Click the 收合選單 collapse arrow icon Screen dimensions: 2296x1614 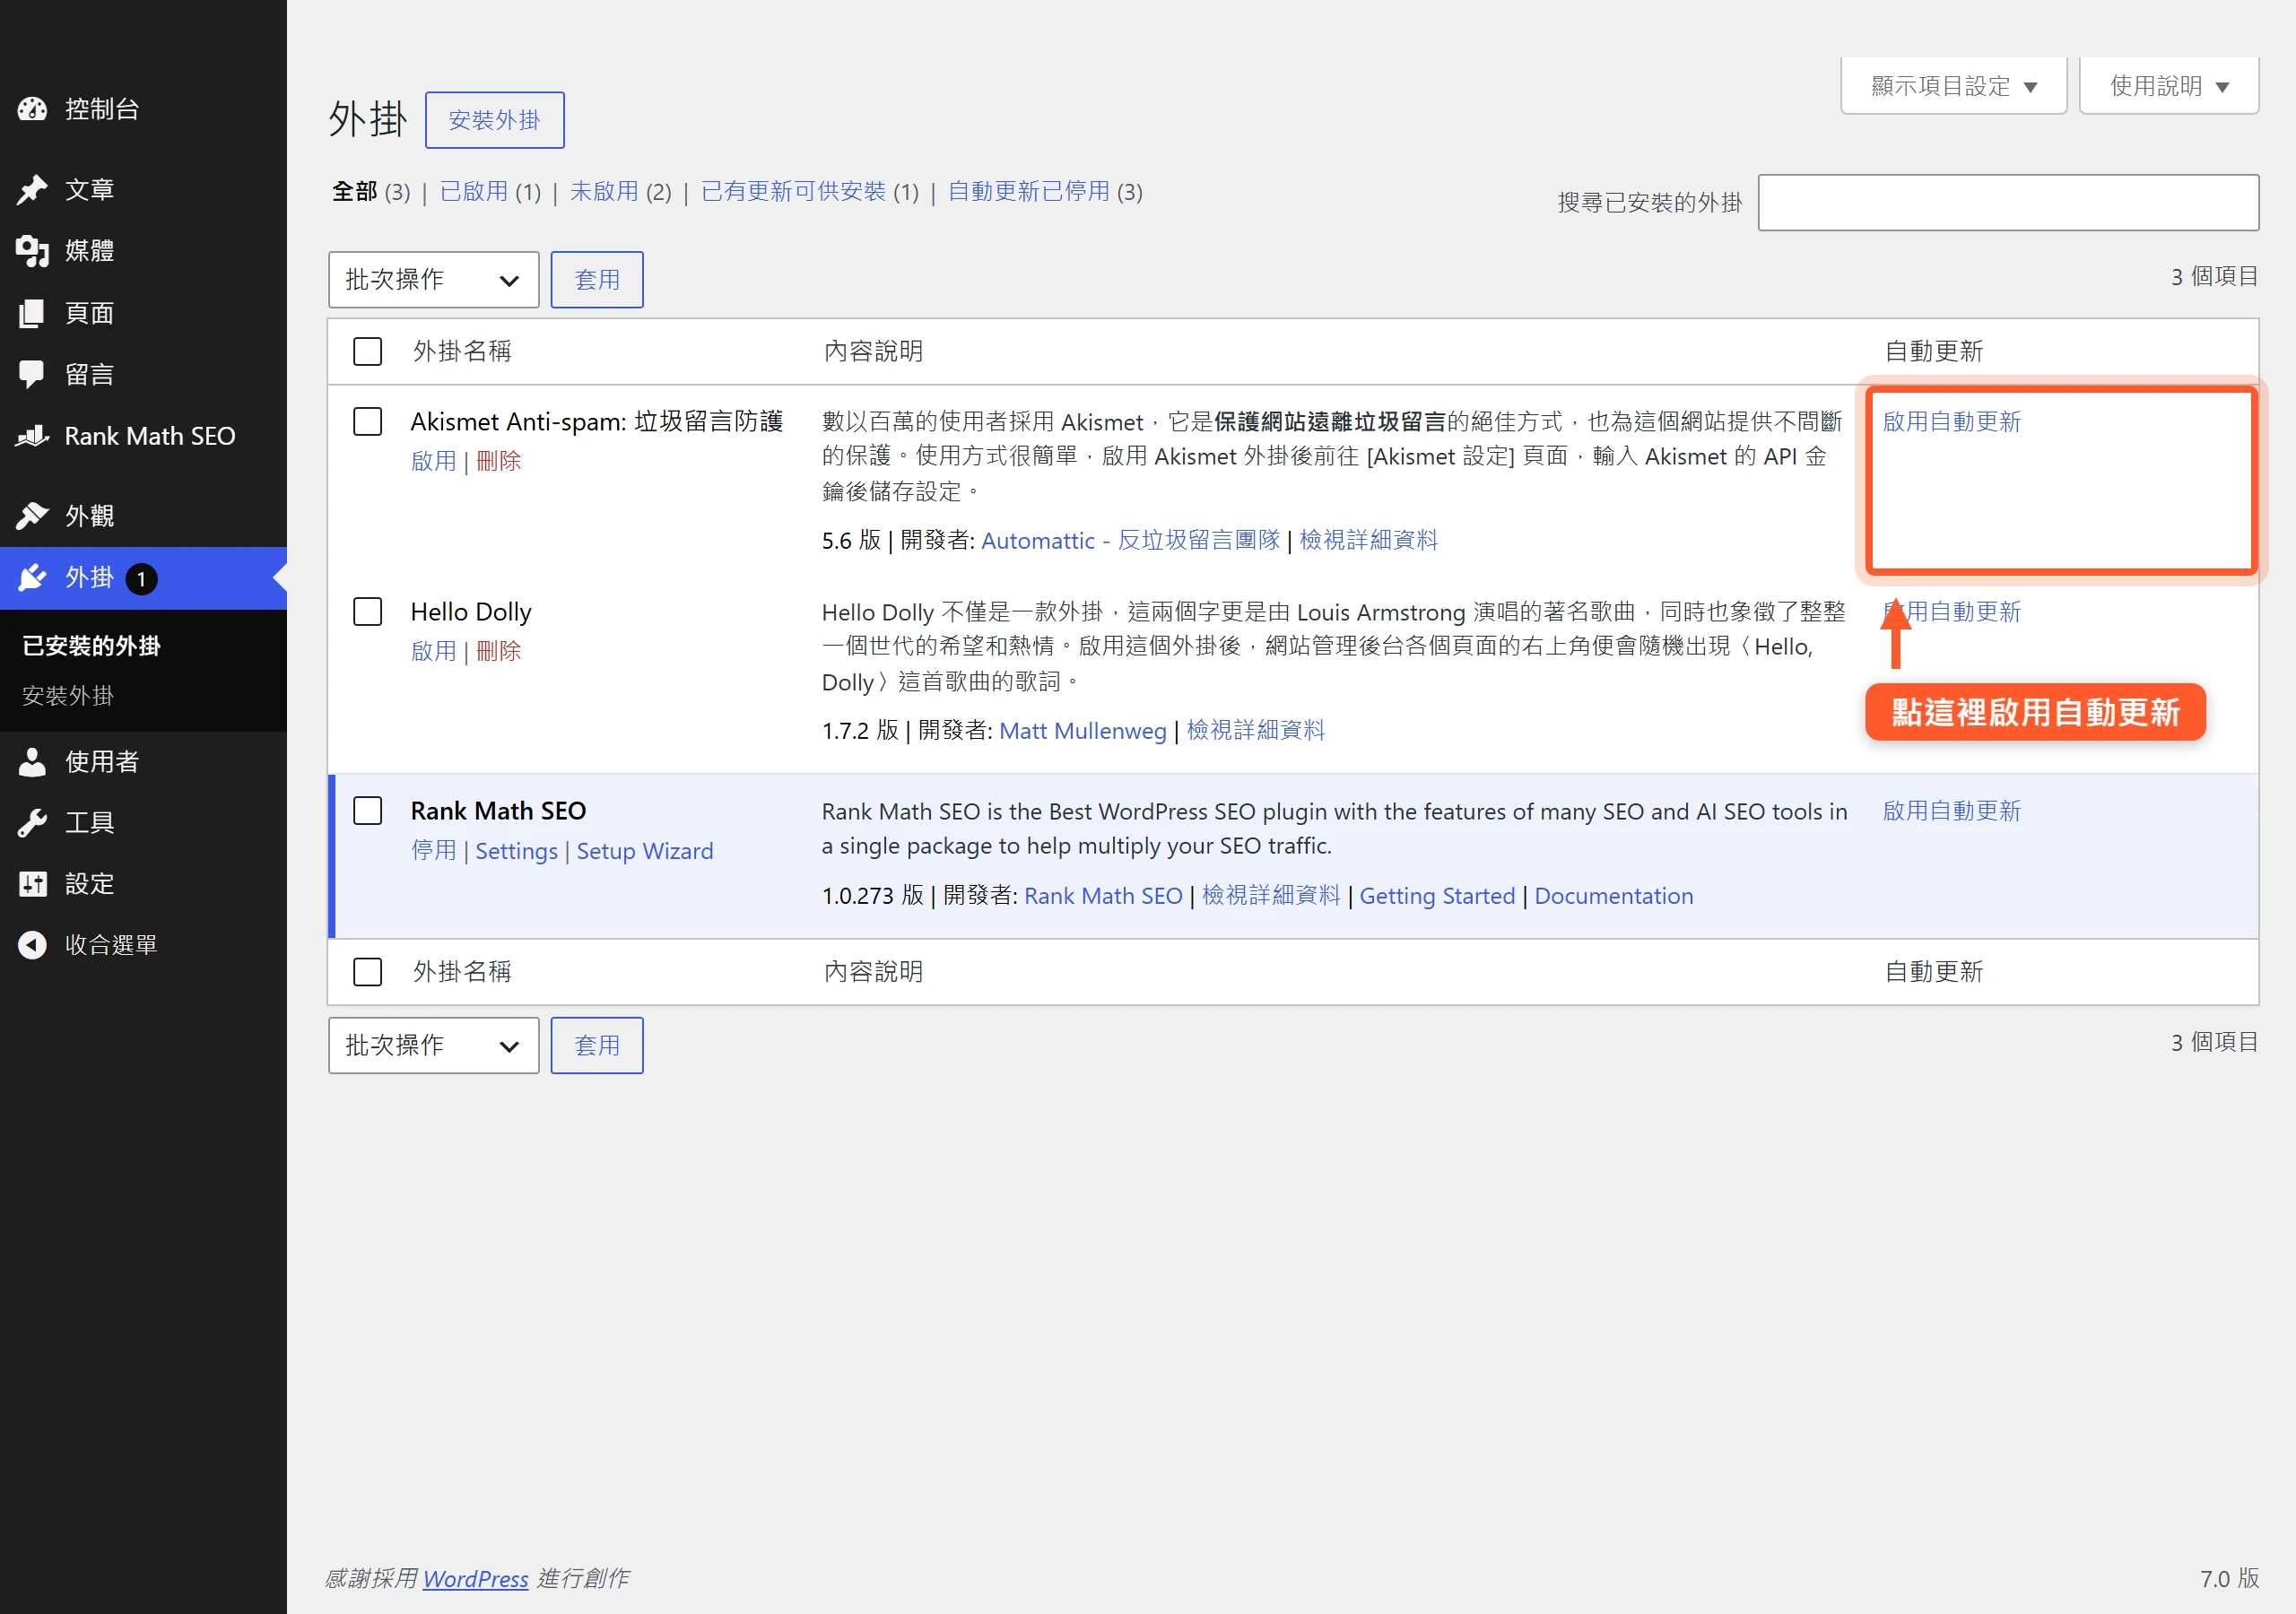coord(32,945)
